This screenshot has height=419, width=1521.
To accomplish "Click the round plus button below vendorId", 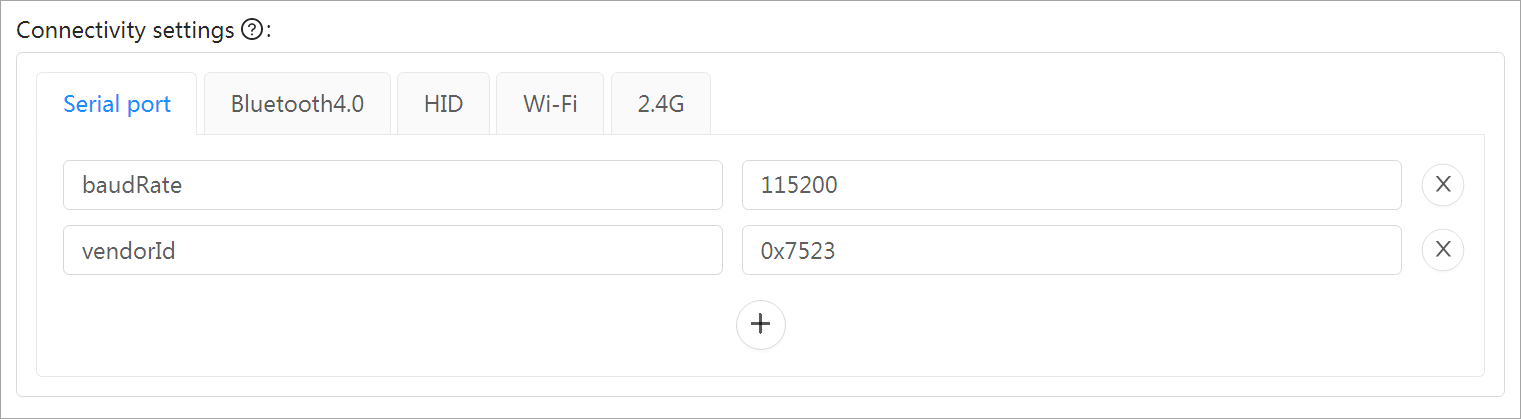I will tap(761, 324).
